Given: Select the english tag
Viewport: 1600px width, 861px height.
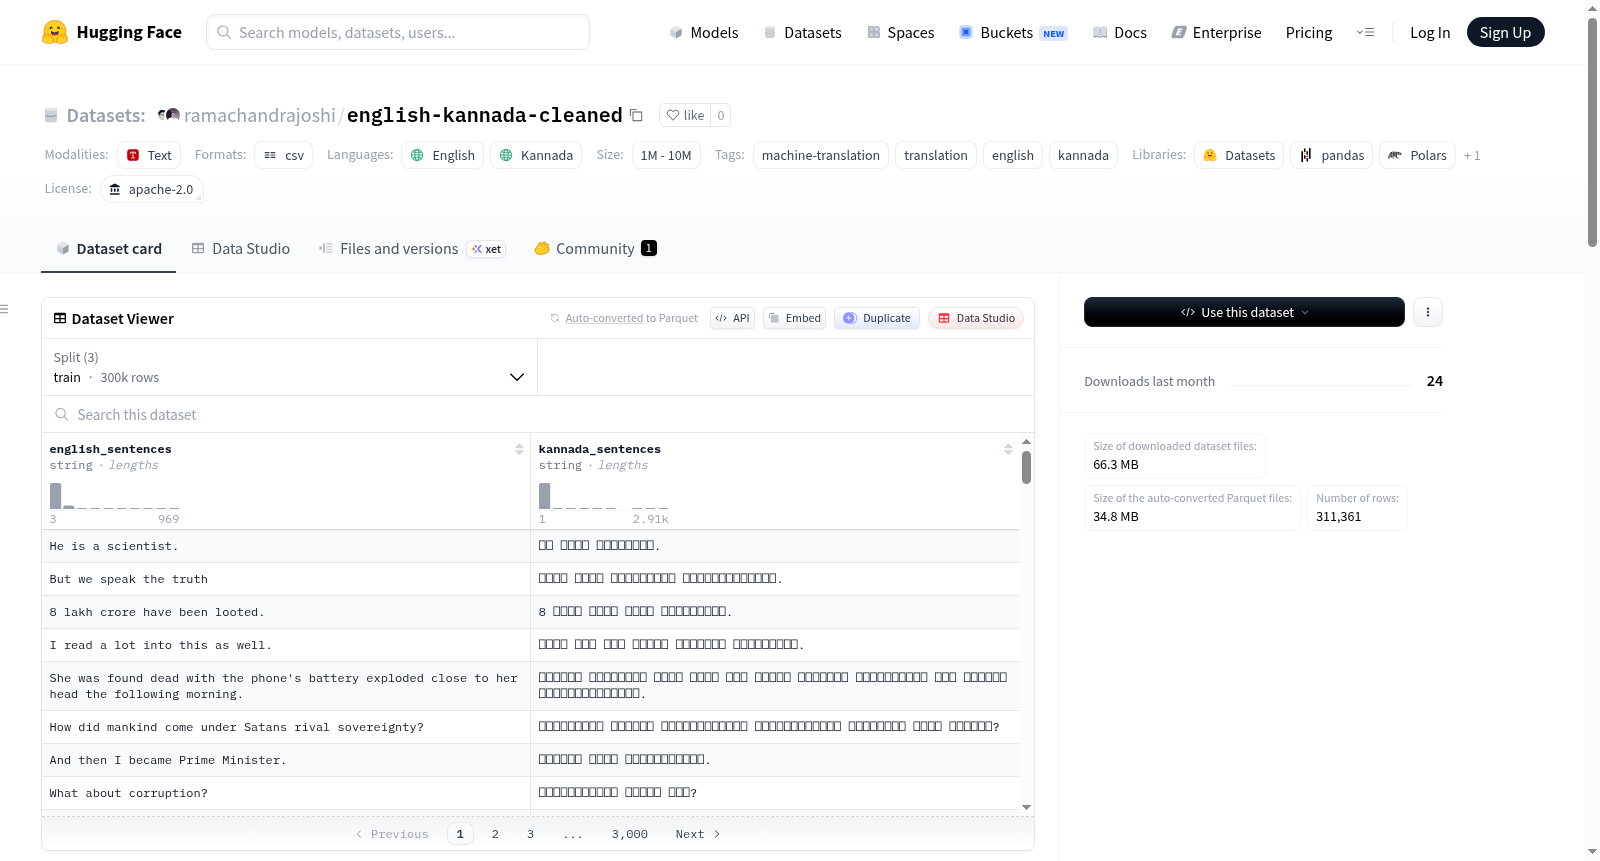Looking at the screenshot, I should (1013, 155).
